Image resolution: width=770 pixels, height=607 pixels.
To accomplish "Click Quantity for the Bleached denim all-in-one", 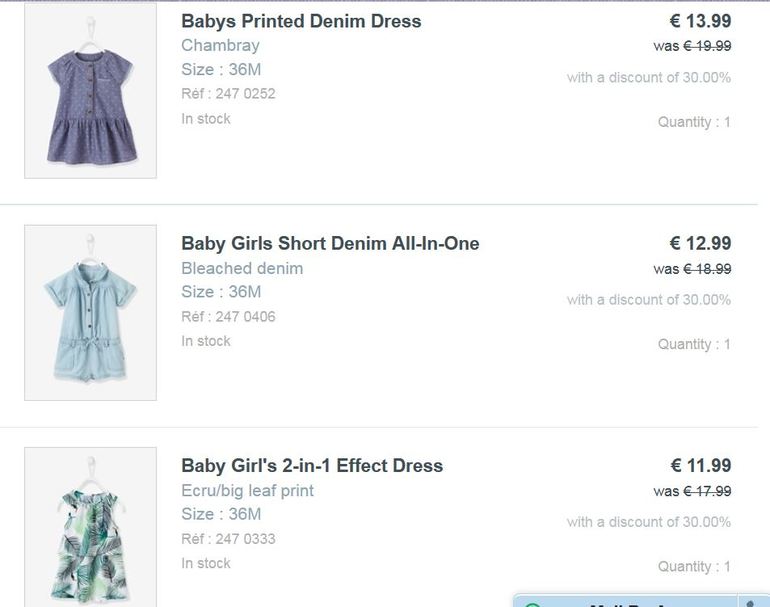I will click(694, 344).
